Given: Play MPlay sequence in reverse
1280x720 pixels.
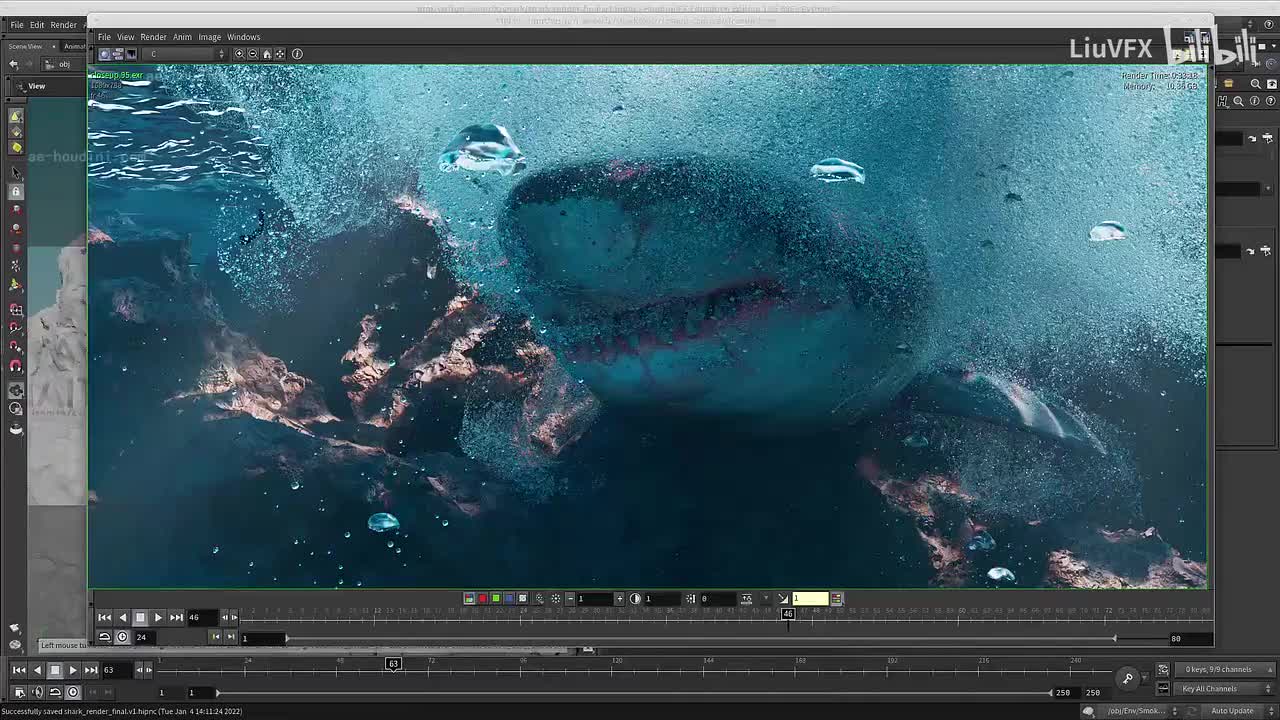Looking at the screenshot, I should tap(123, 618).
